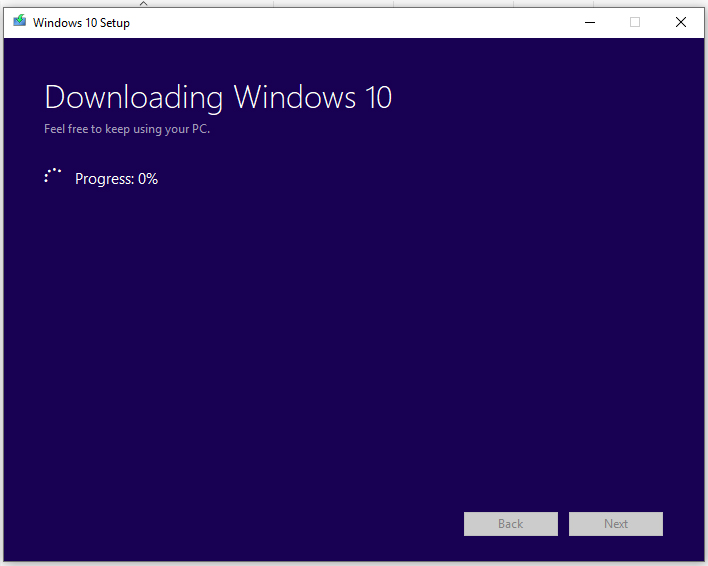
Task: Click the "Progress: 0%" text
Action: click(x=116, y=179)
